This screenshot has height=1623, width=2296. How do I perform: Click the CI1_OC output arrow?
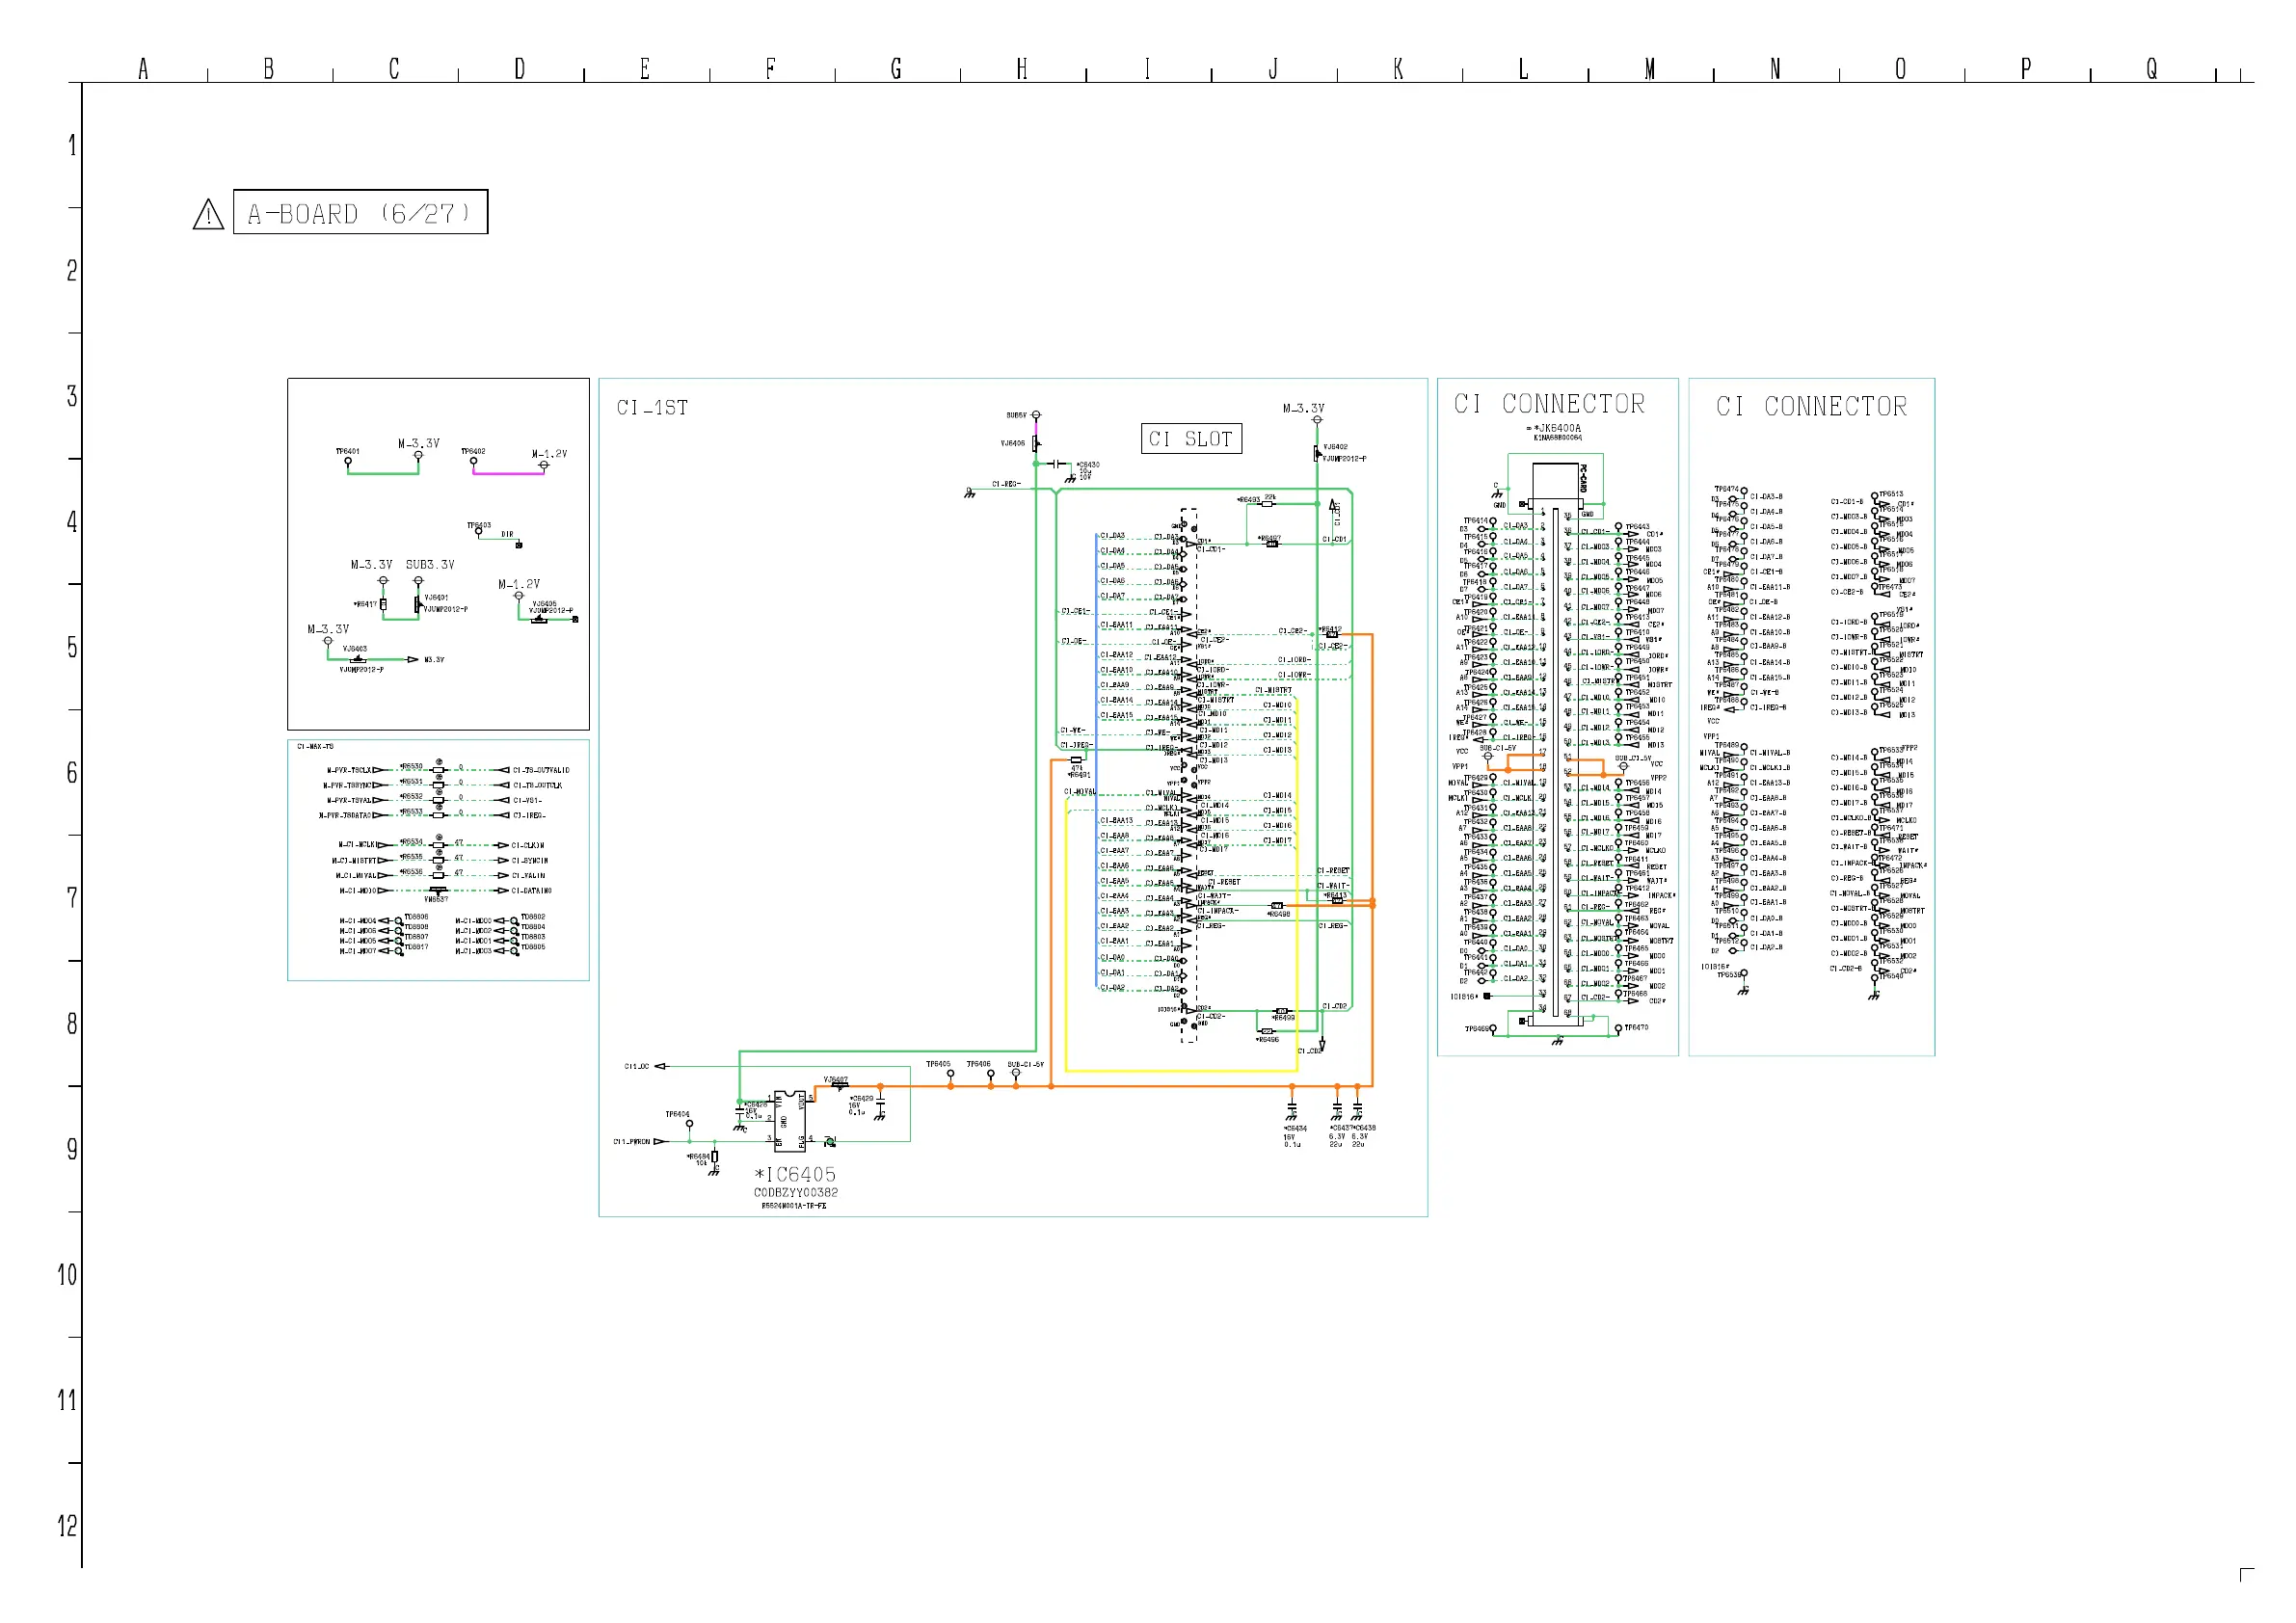click(x=661, y=1066)
